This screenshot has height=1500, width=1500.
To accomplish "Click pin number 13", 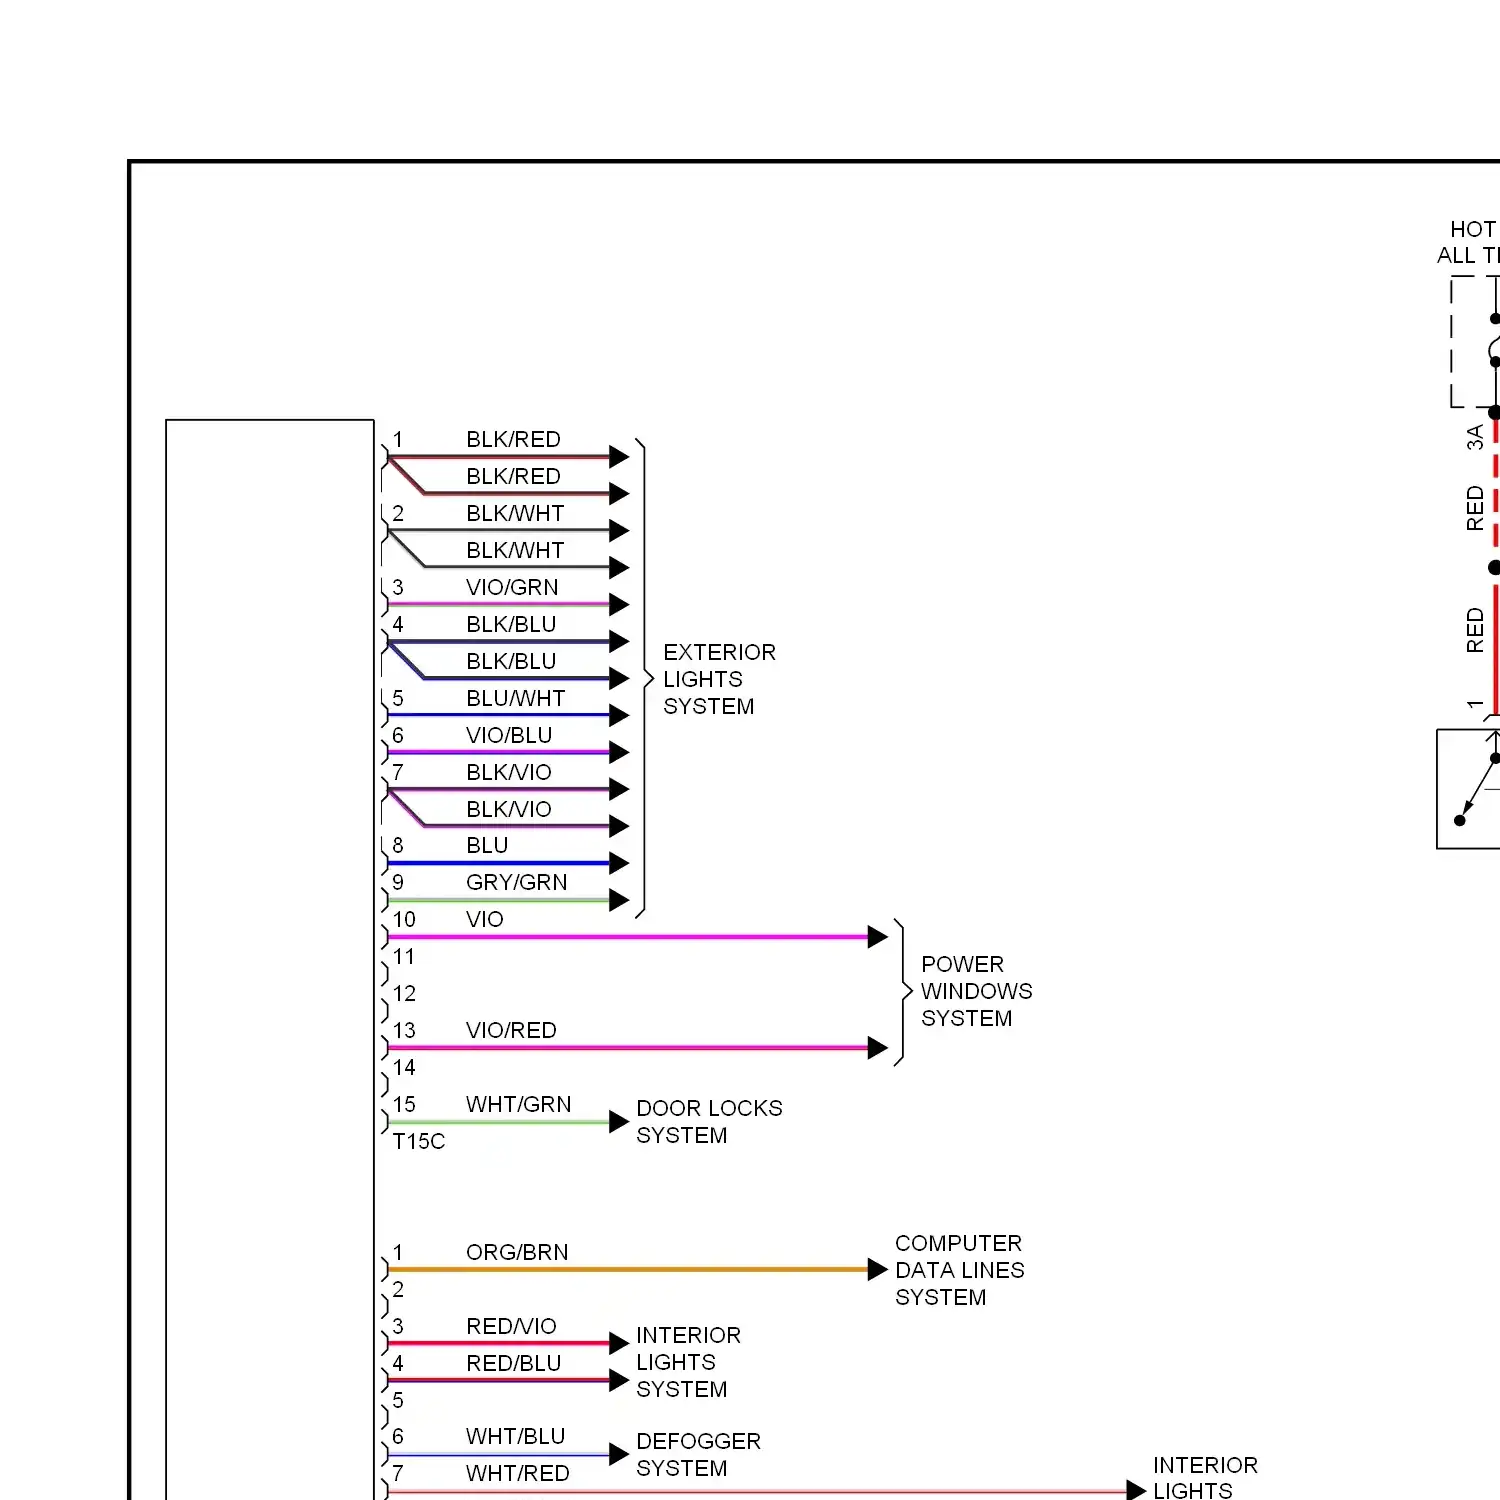I will [x=404, y=1030].
